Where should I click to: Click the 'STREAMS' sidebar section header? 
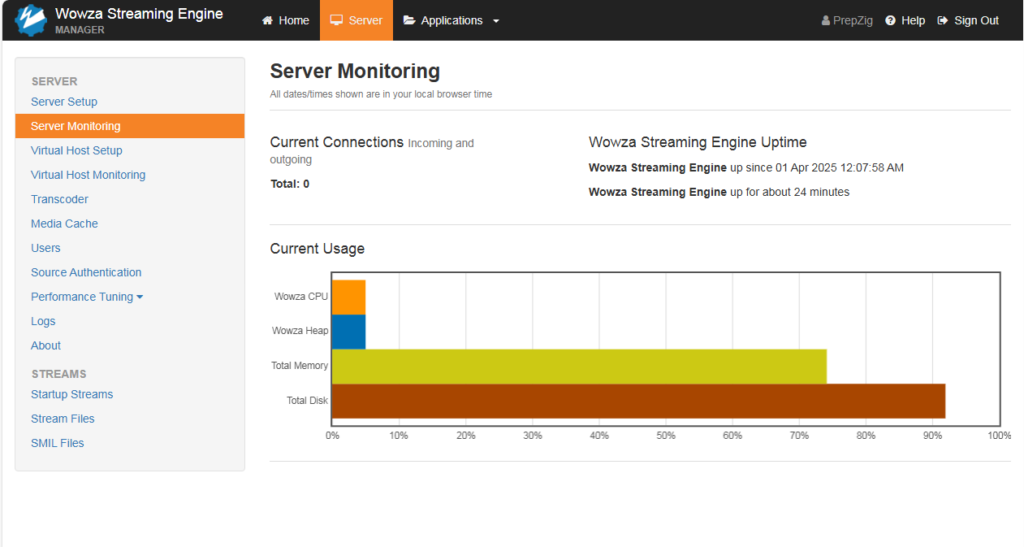click(59, 374)
